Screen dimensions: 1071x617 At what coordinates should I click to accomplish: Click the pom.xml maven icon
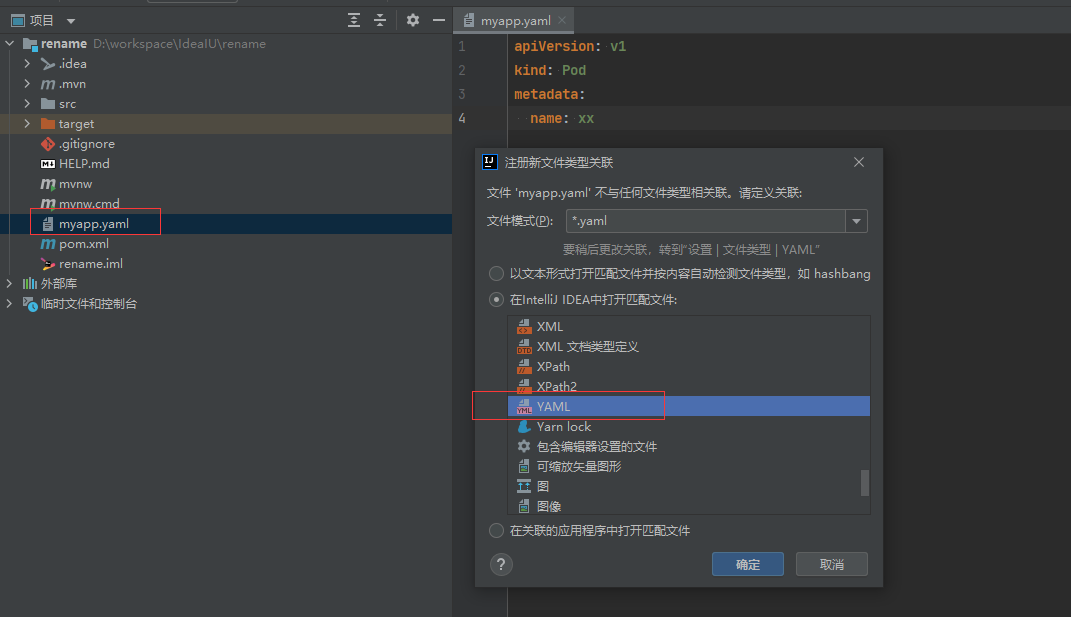pyautogui.click(x=48, y=244)
